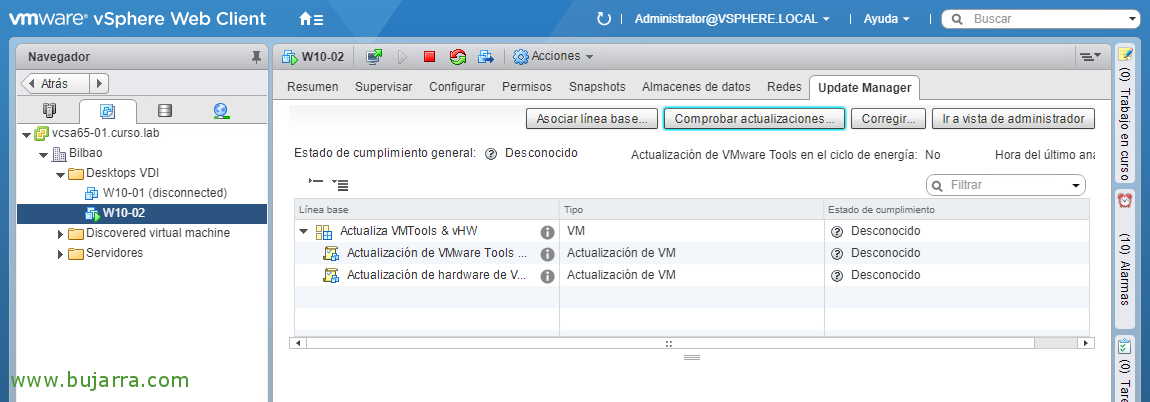Click the Comprobar actualizaciones button
The height and width of the screenshot is (402, 1150).
pos(754,119)
